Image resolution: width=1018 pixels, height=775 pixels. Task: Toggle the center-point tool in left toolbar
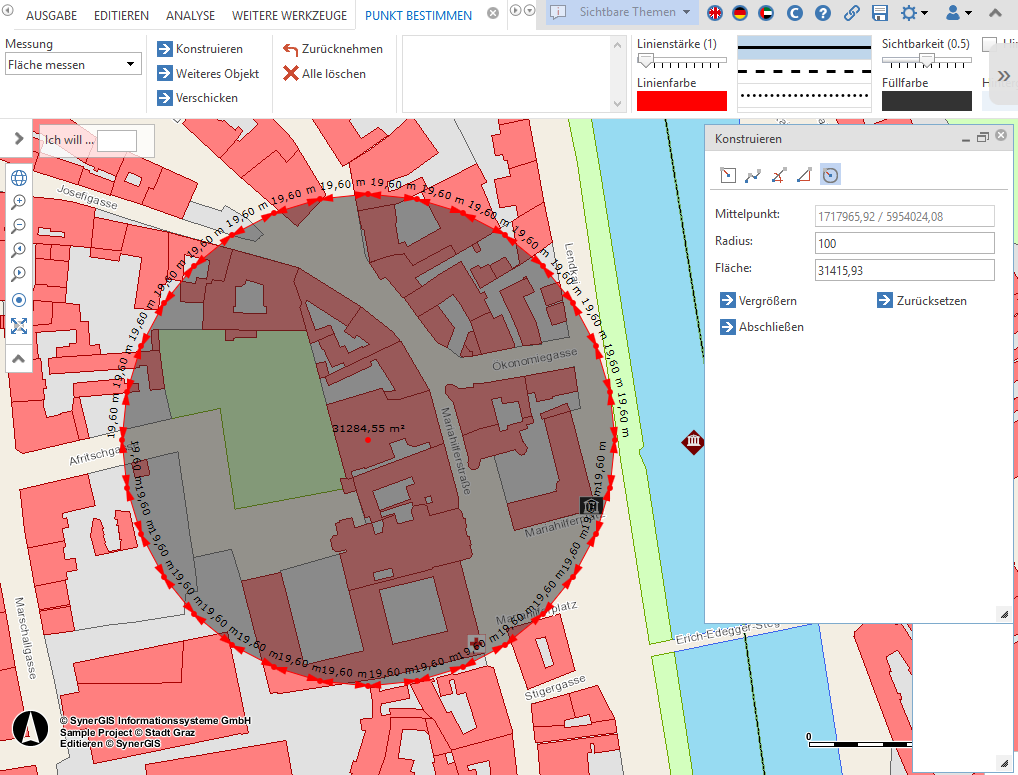tap(19, 299)
